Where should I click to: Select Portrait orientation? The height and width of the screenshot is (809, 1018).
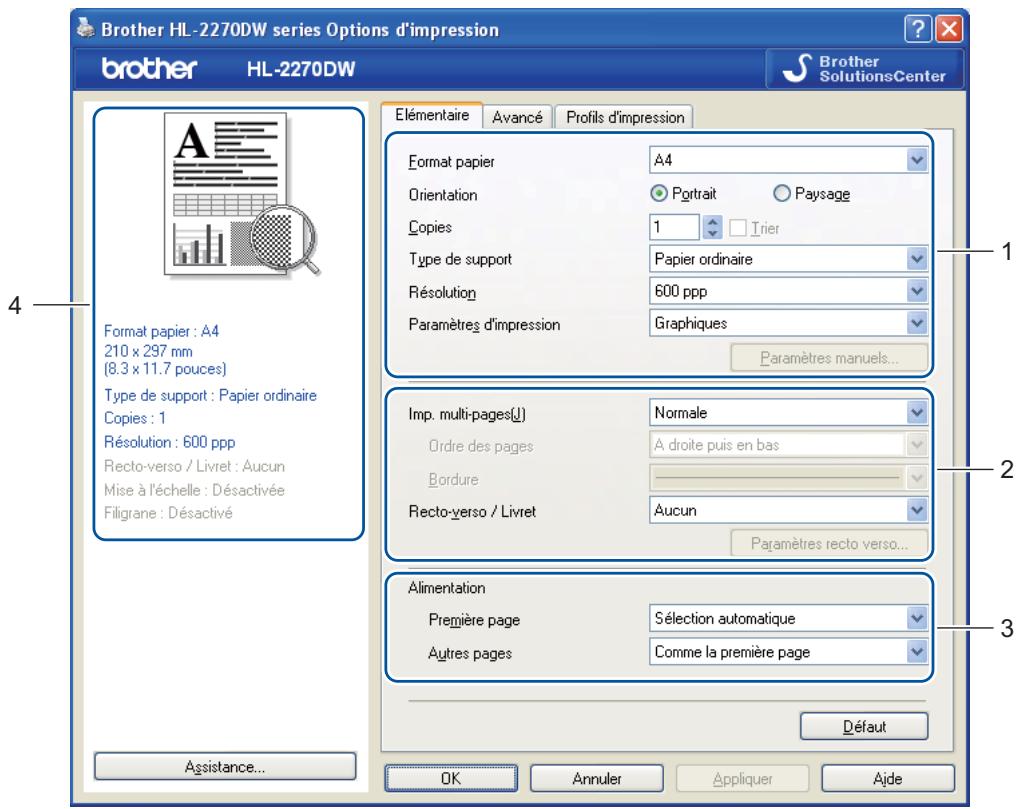point(683,193)
